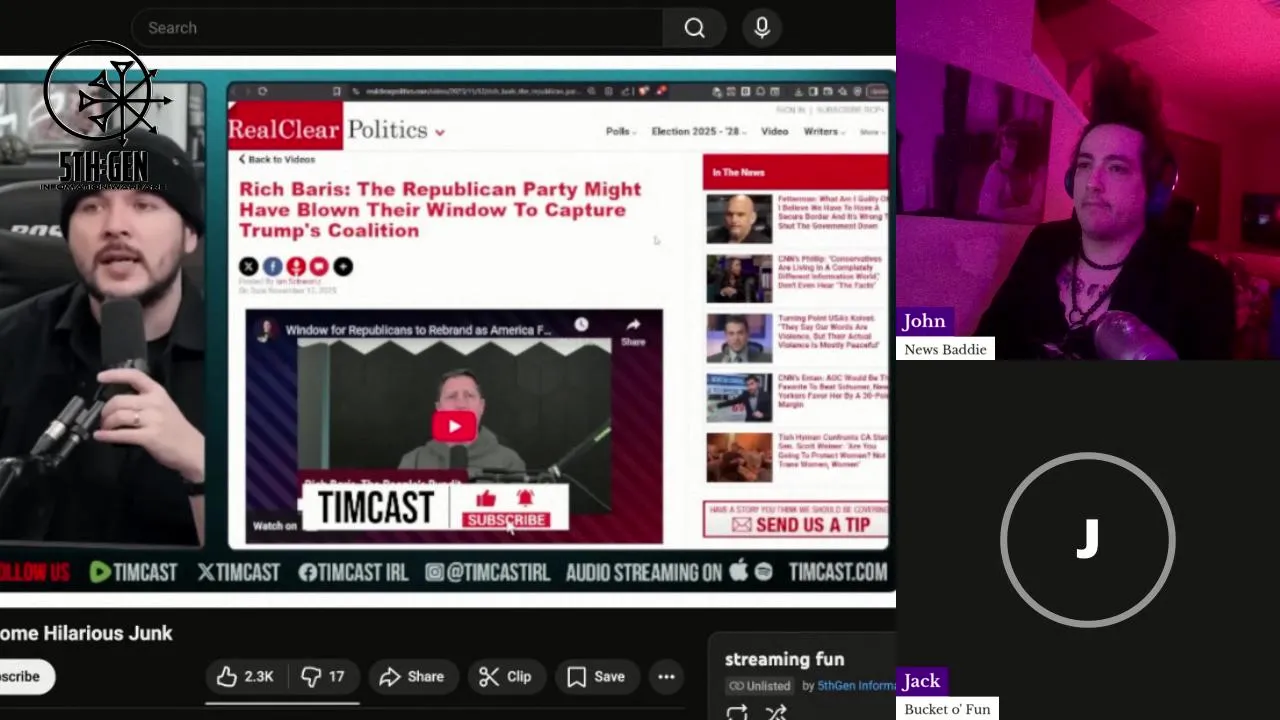
Task: Click the @TIMCASTIRL Instagram ticker label
Action: click(x=487, y=572)
